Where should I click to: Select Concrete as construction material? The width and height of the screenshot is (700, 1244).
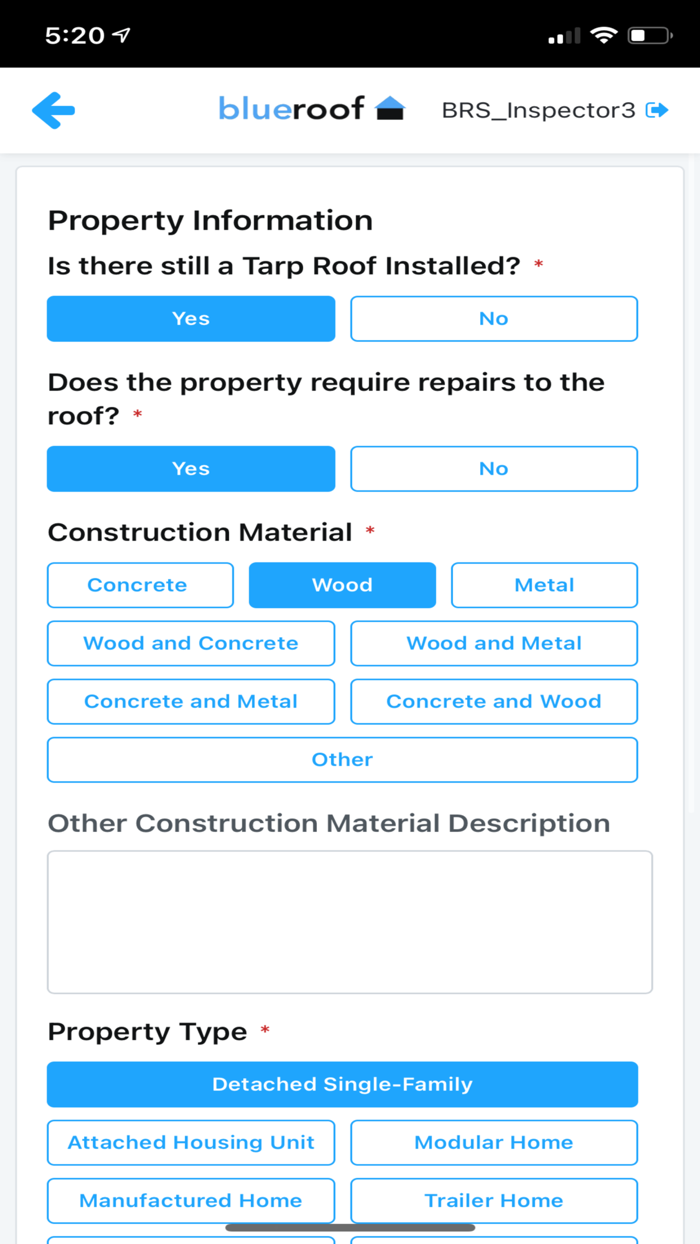[139, 585]
